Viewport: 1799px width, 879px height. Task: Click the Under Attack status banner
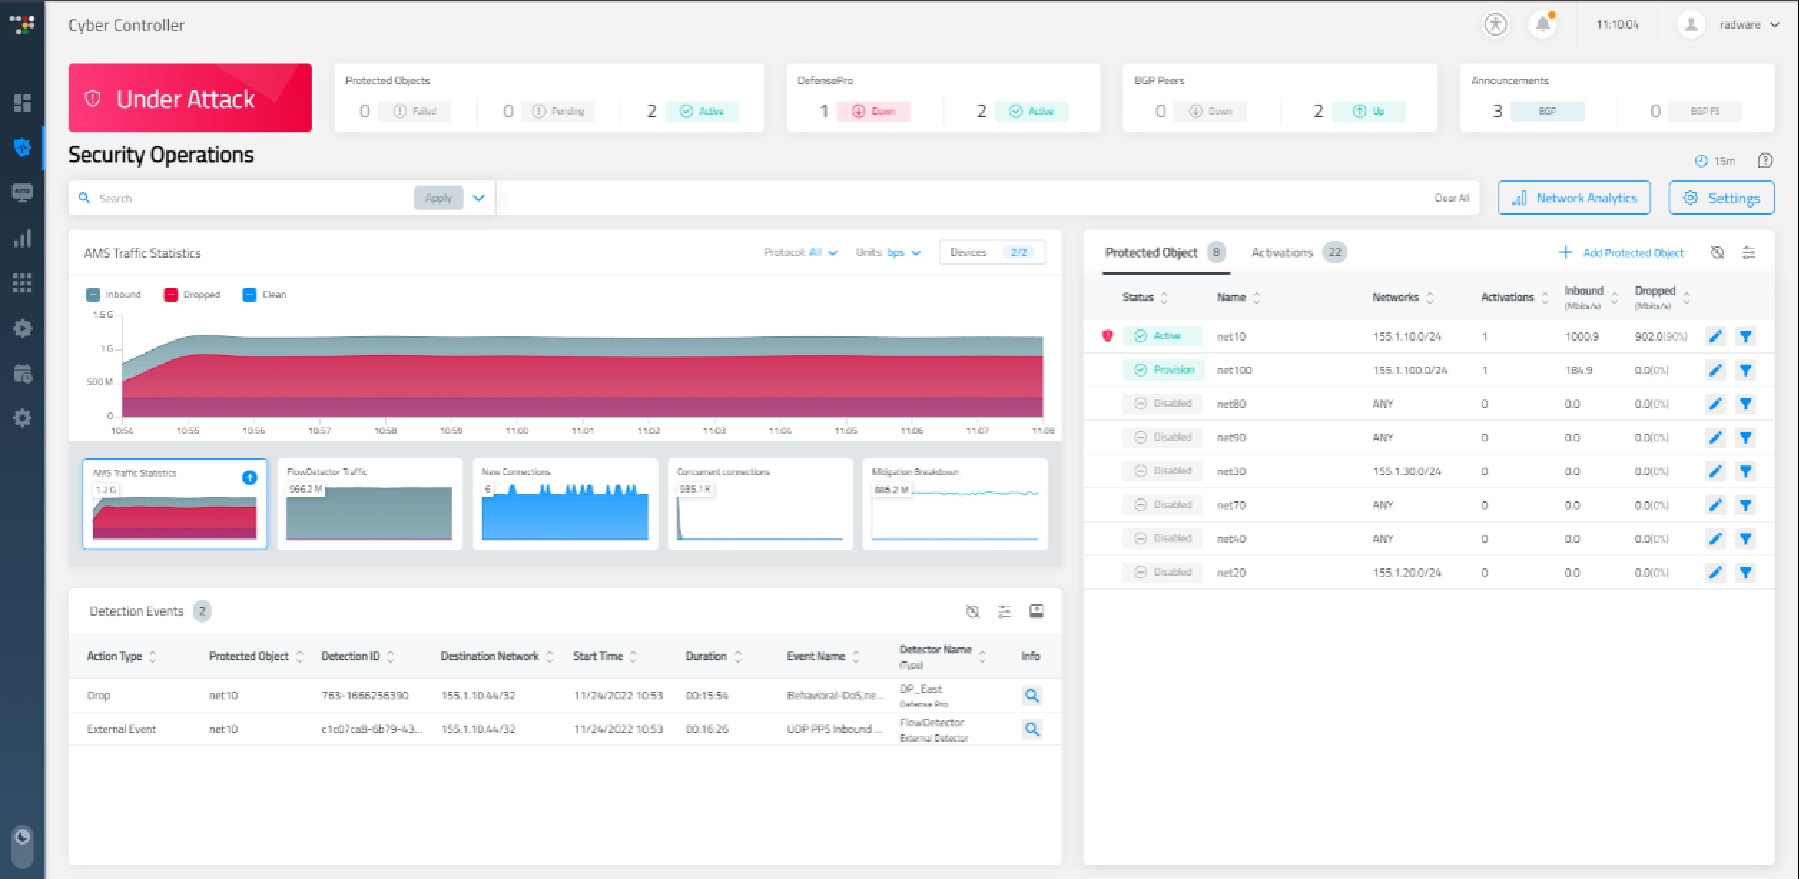(x=190, y=98)
